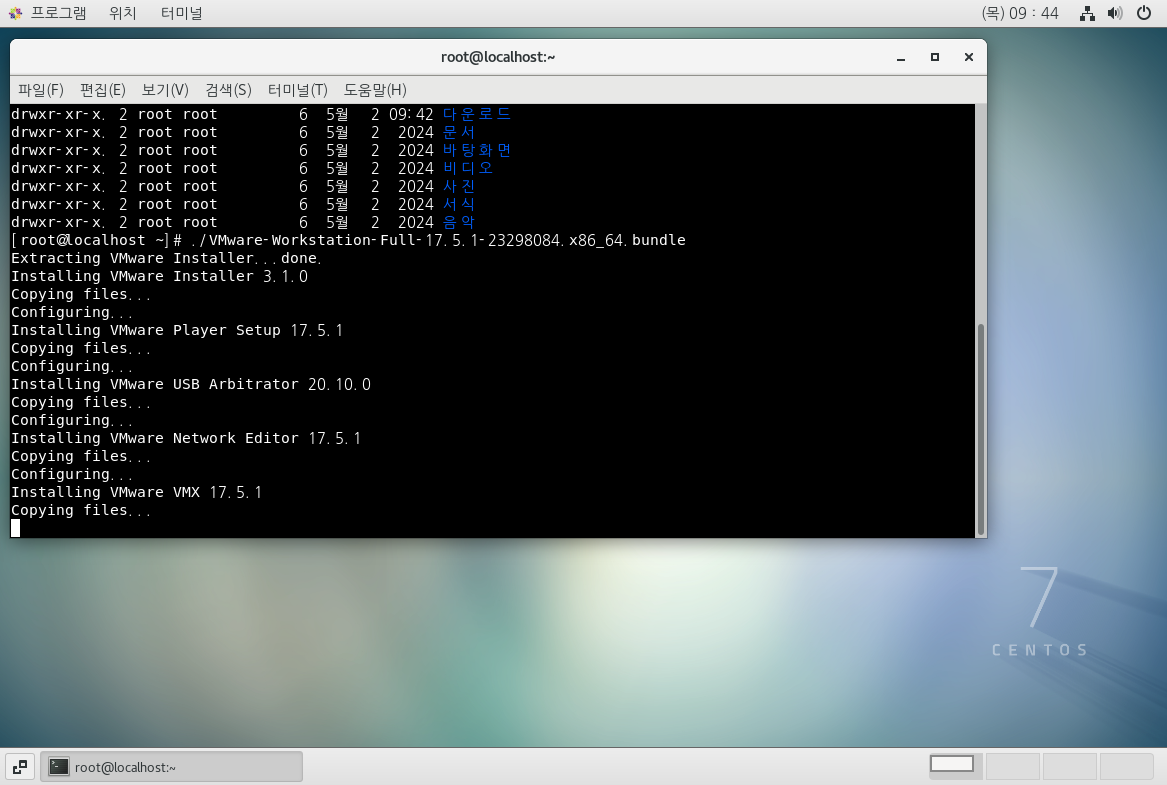The image size is (1167, 785).
Task: Switch to the fourth workspace
Action: [x=1127, y=766]
